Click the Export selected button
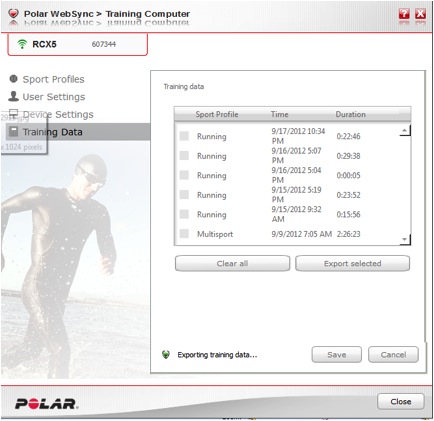Viewport: 434px width, 421px height. [352, 263]
